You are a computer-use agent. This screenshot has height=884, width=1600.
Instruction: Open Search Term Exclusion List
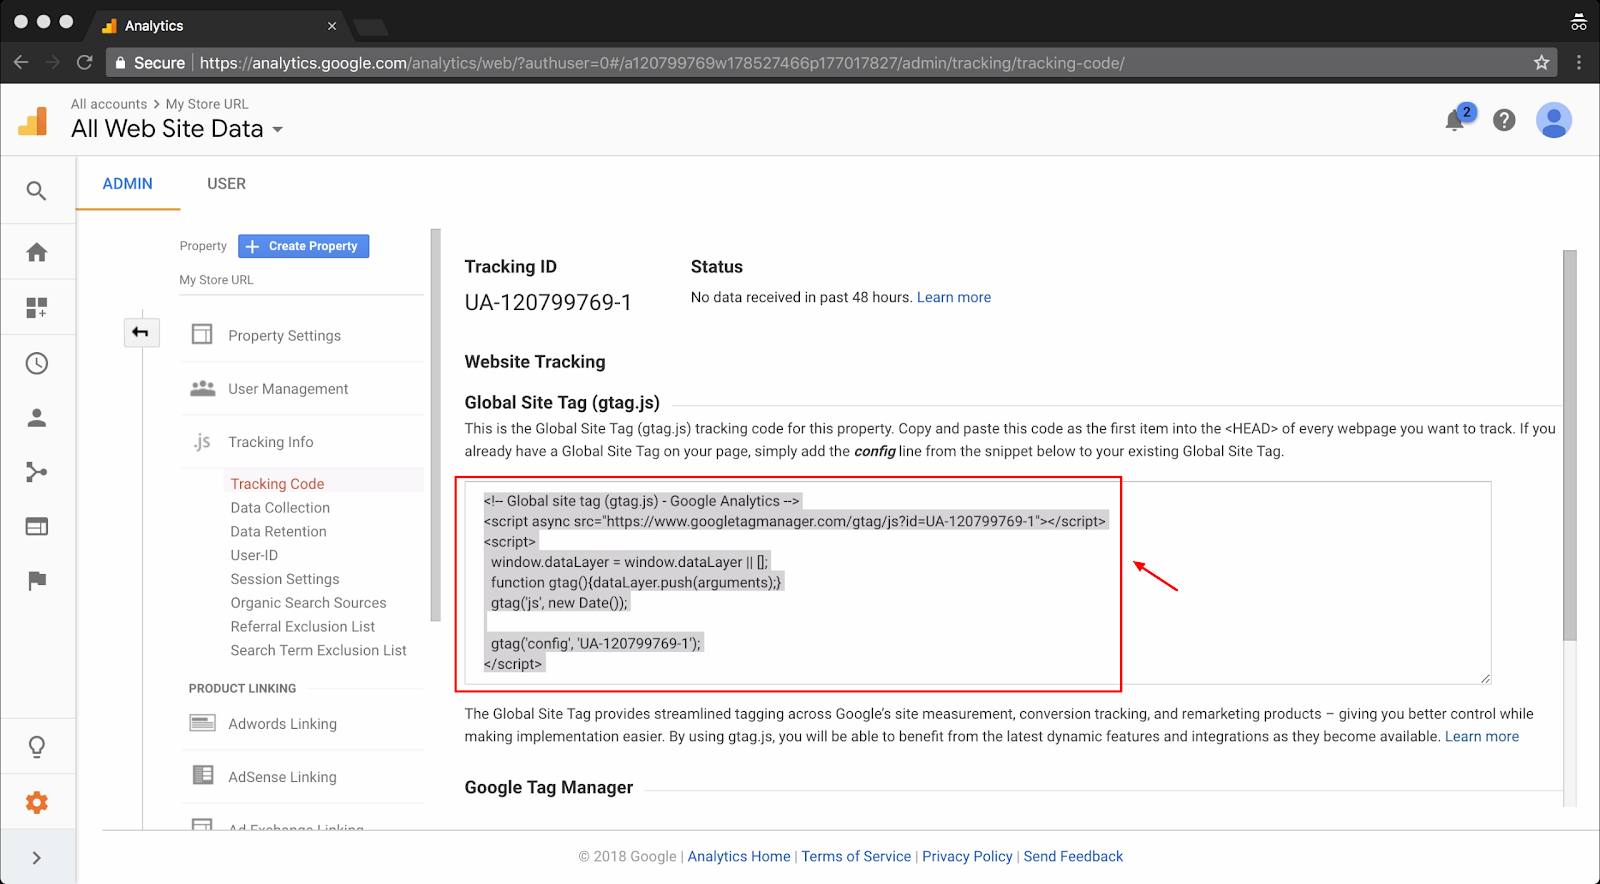tap(318, 651)
